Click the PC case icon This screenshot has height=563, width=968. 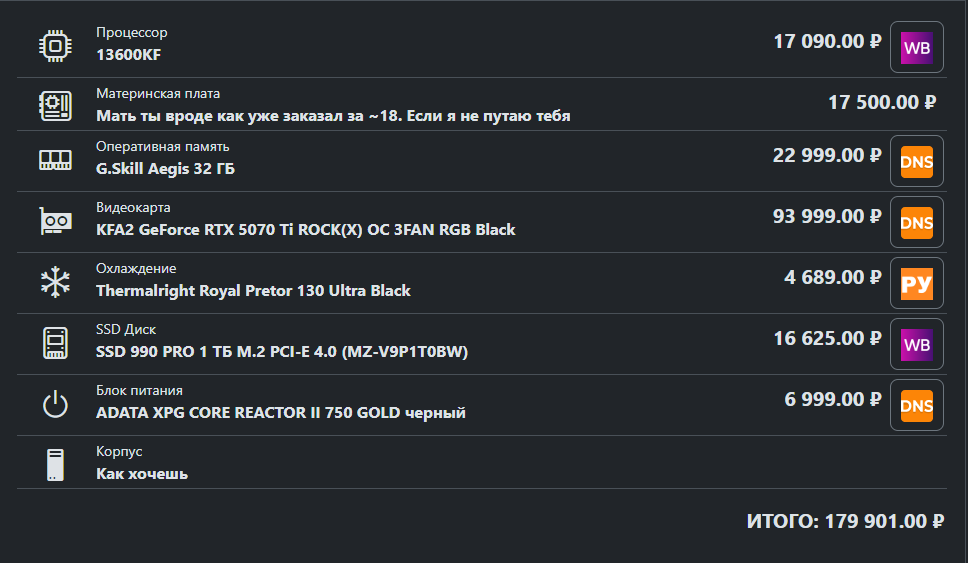(55, 465)
